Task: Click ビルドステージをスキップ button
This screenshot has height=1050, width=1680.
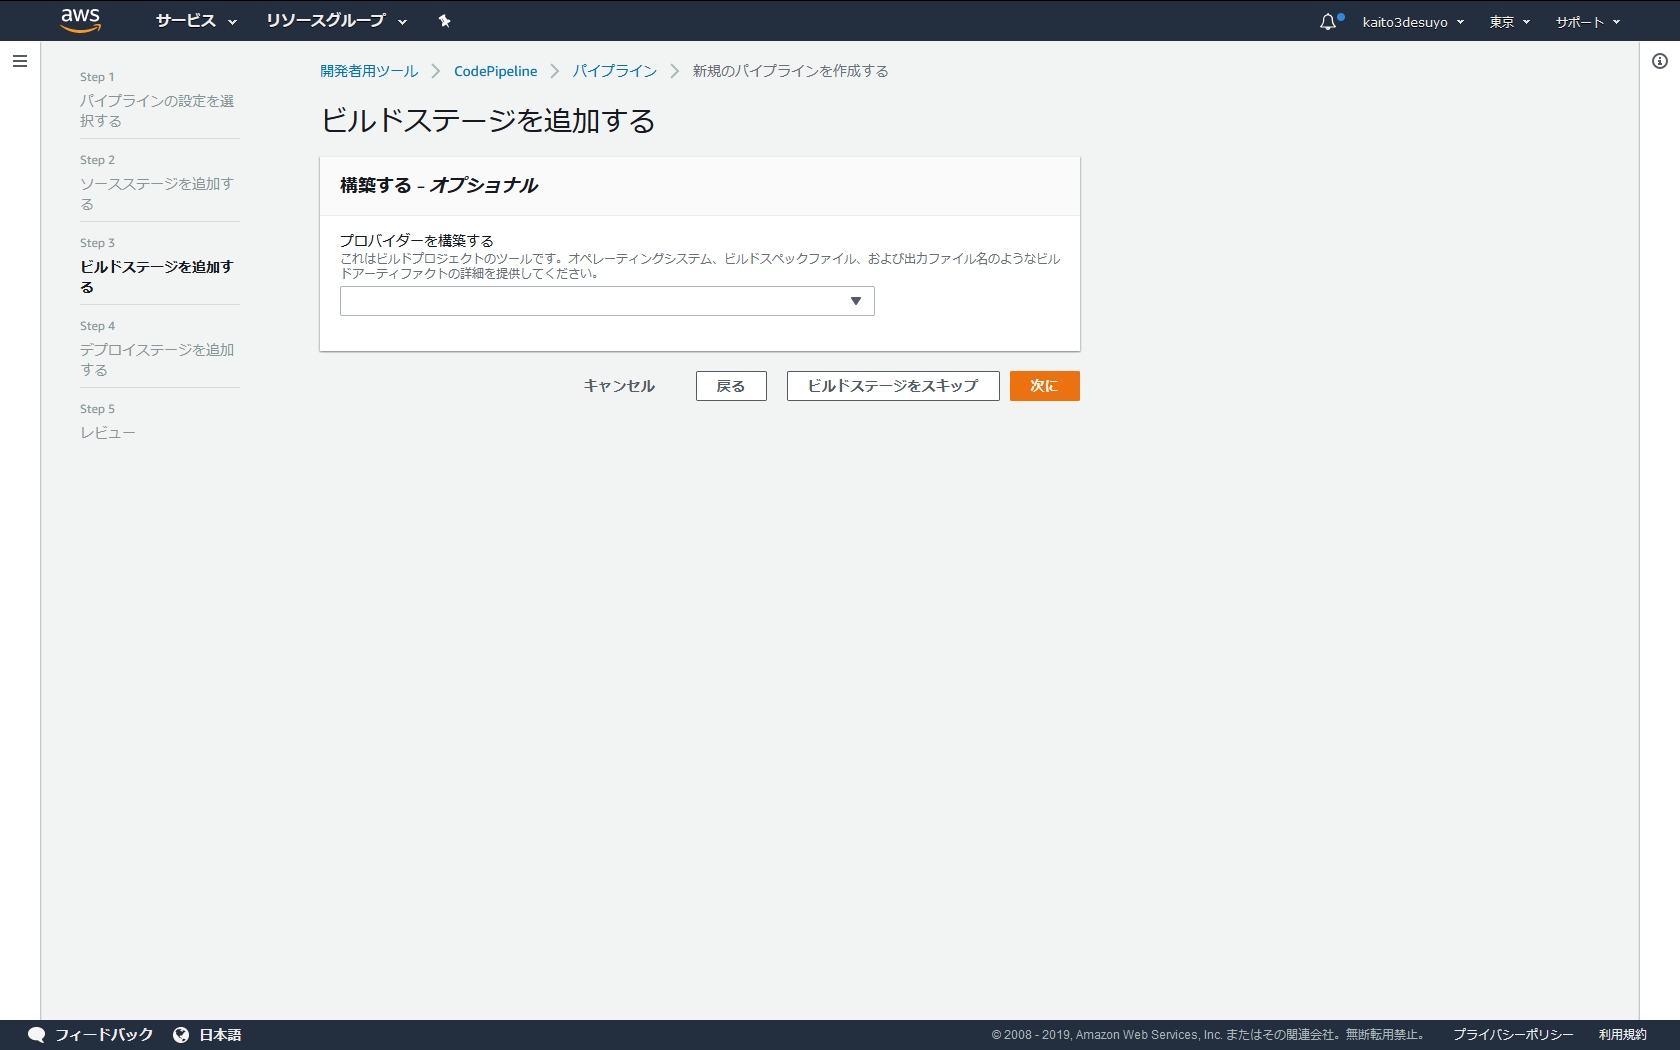Action: click(x=893, y=386)
